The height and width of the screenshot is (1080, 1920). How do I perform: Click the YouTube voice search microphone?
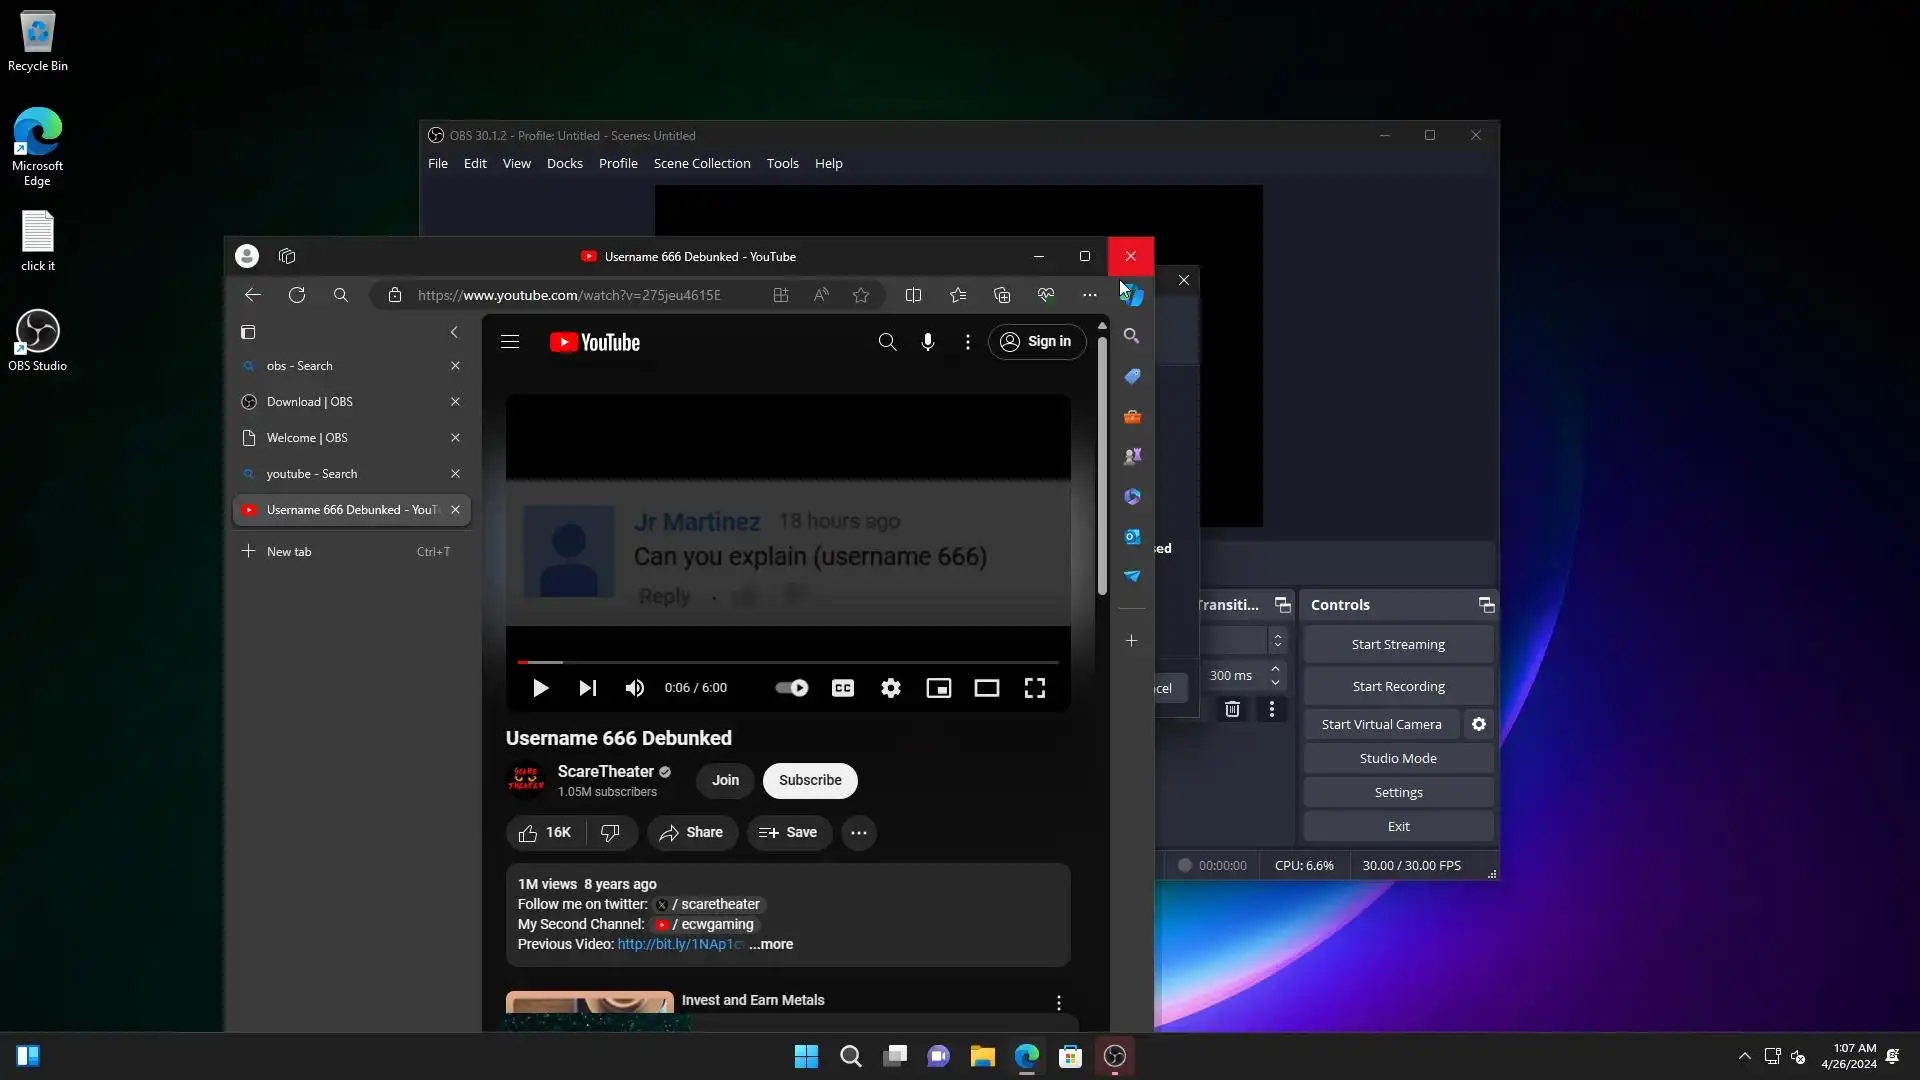(x=927, y=342)
